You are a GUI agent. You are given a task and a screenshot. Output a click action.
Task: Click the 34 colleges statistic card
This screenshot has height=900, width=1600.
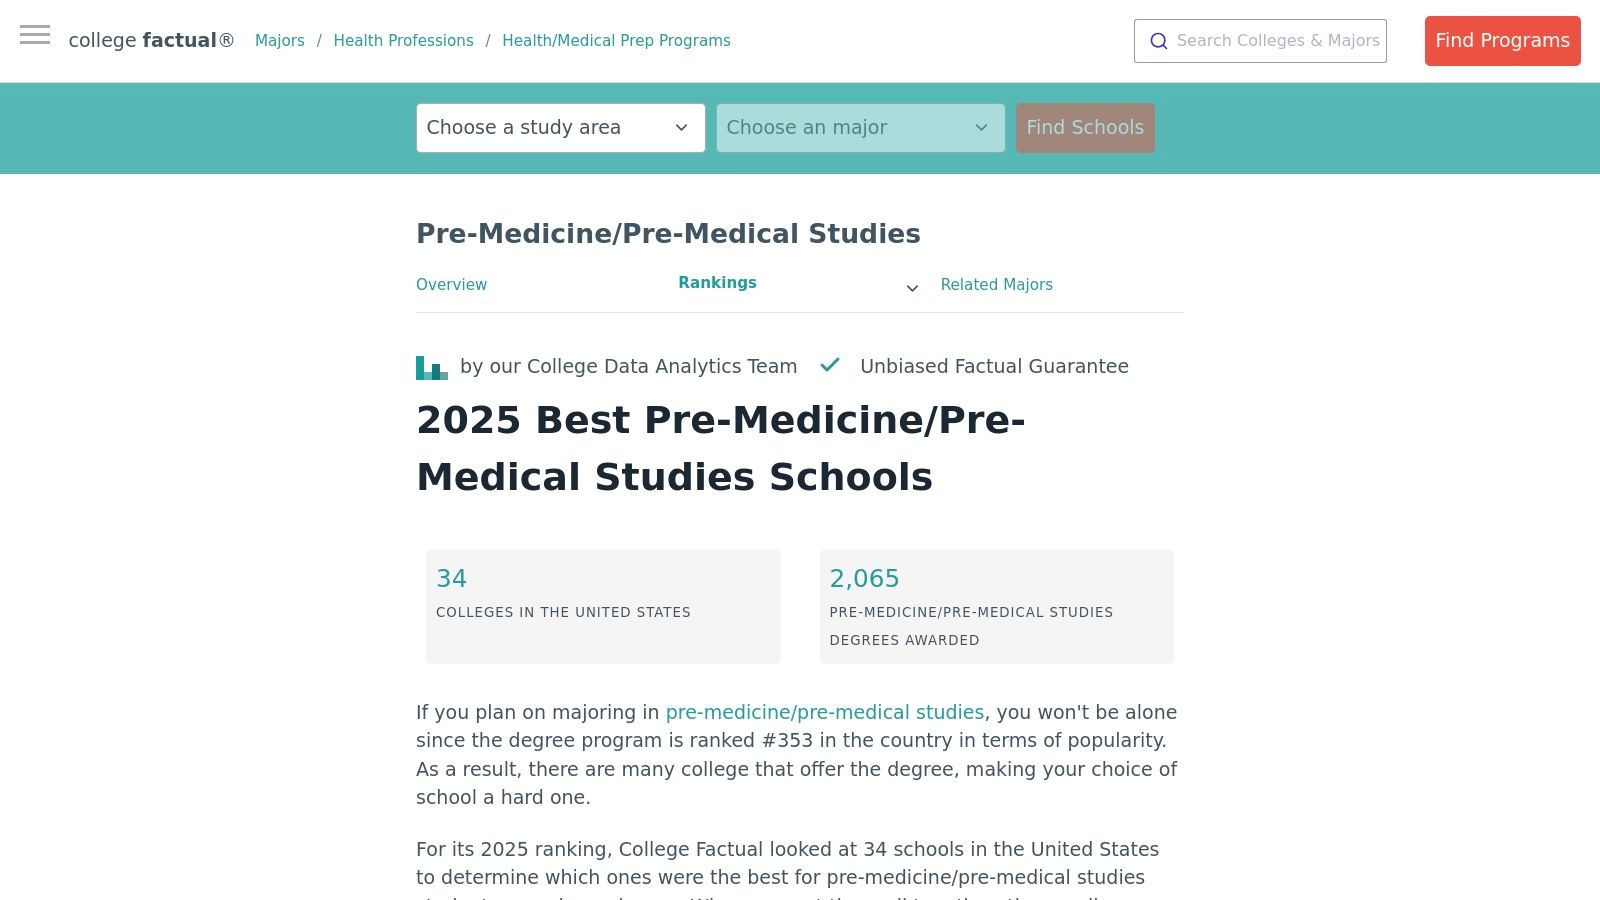coord(603,606)
